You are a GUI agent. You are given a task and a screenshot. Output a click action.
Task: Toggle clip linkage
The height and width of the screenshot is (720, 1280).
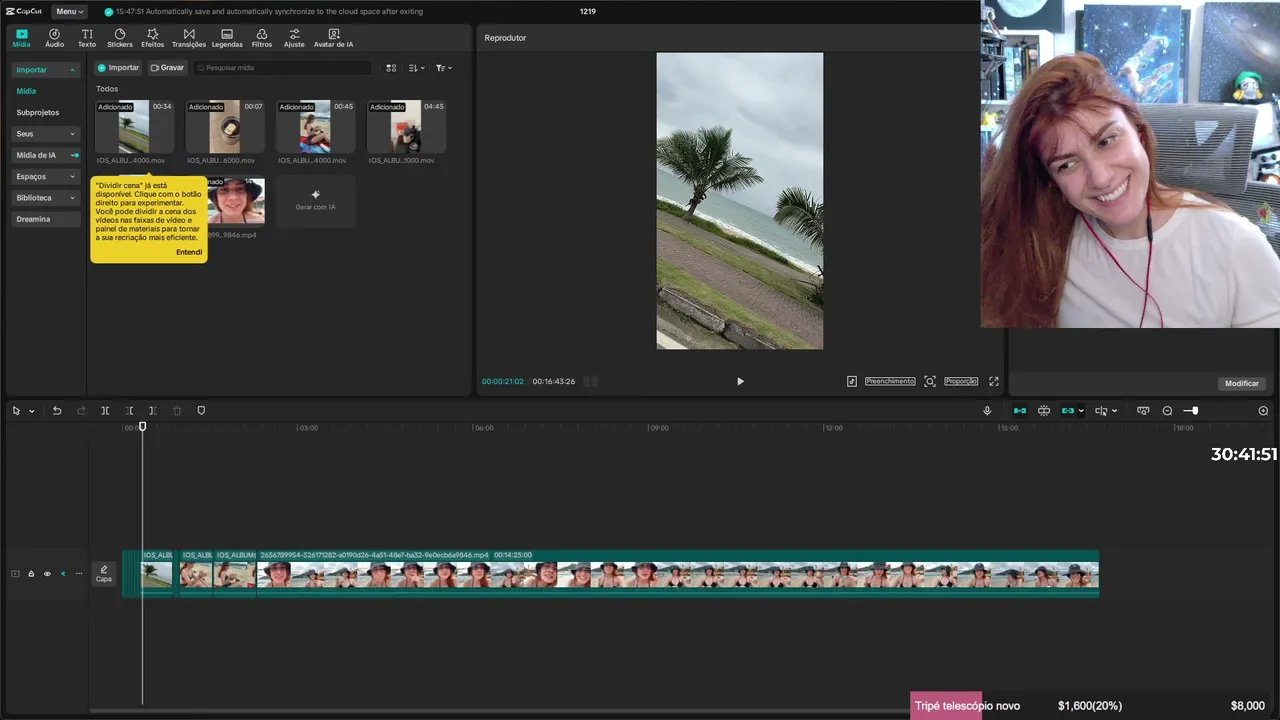coord(1068,411)
